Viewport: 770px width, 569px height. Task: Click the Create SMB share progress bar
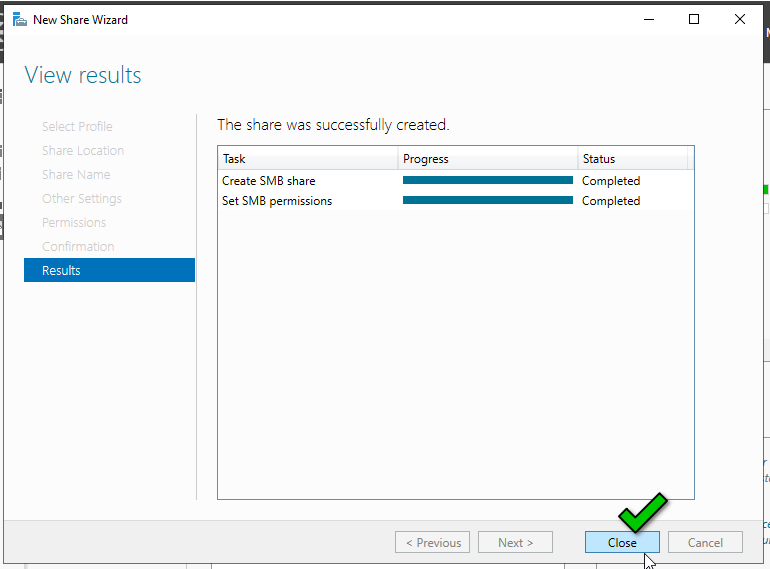pos(487,181)
